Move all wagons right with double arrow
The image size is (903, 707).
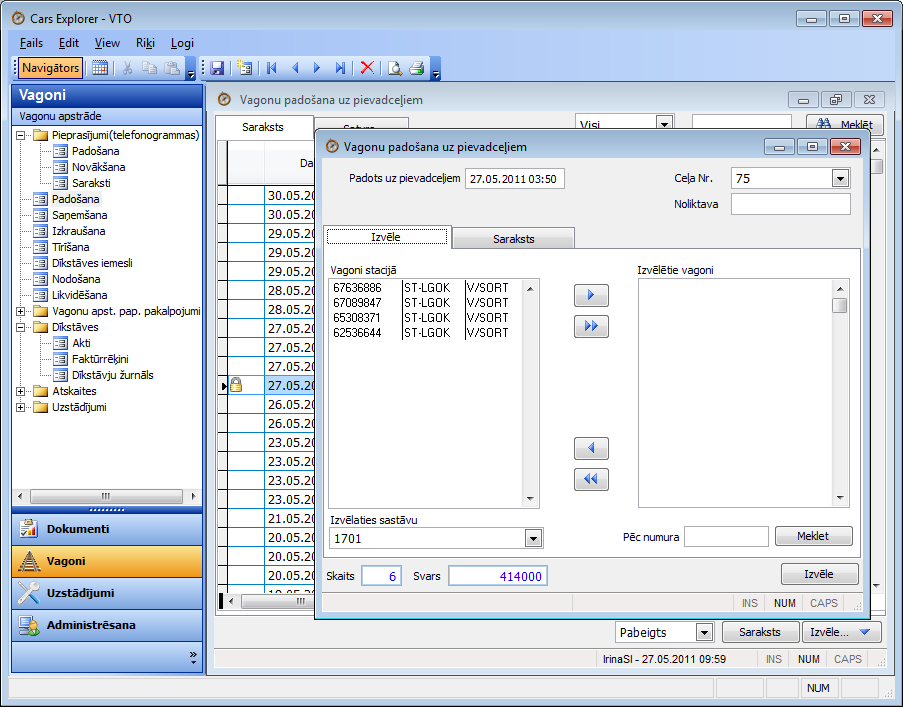click(591, 326)
